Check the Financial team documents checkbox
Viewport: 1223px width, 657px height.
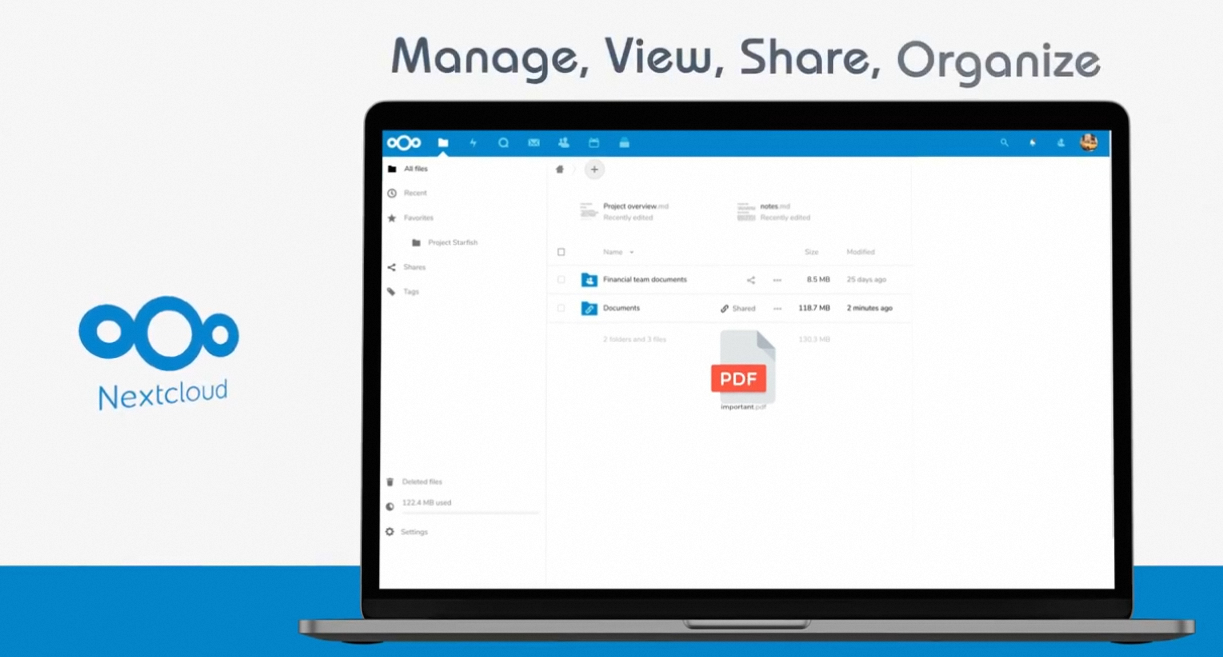[561, 280]
